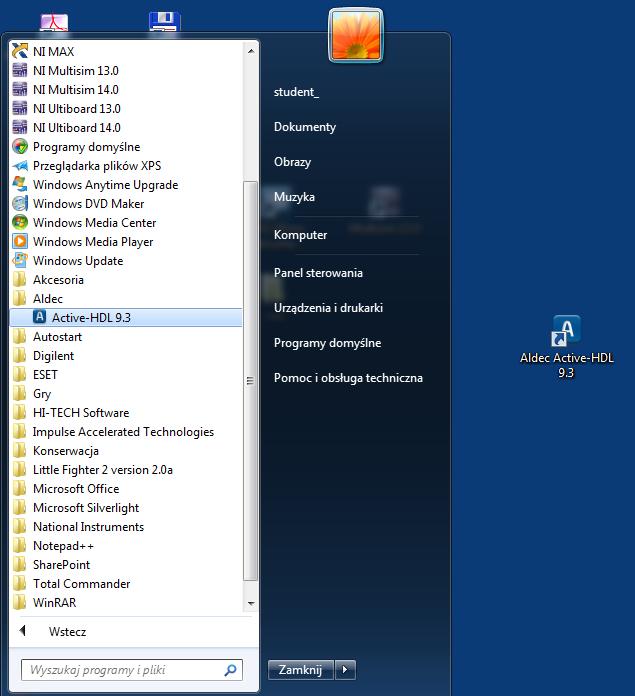Open Komputer
The width and height of the screenshot is (635, 696).
pyautogui.click(x=300, y=235)
